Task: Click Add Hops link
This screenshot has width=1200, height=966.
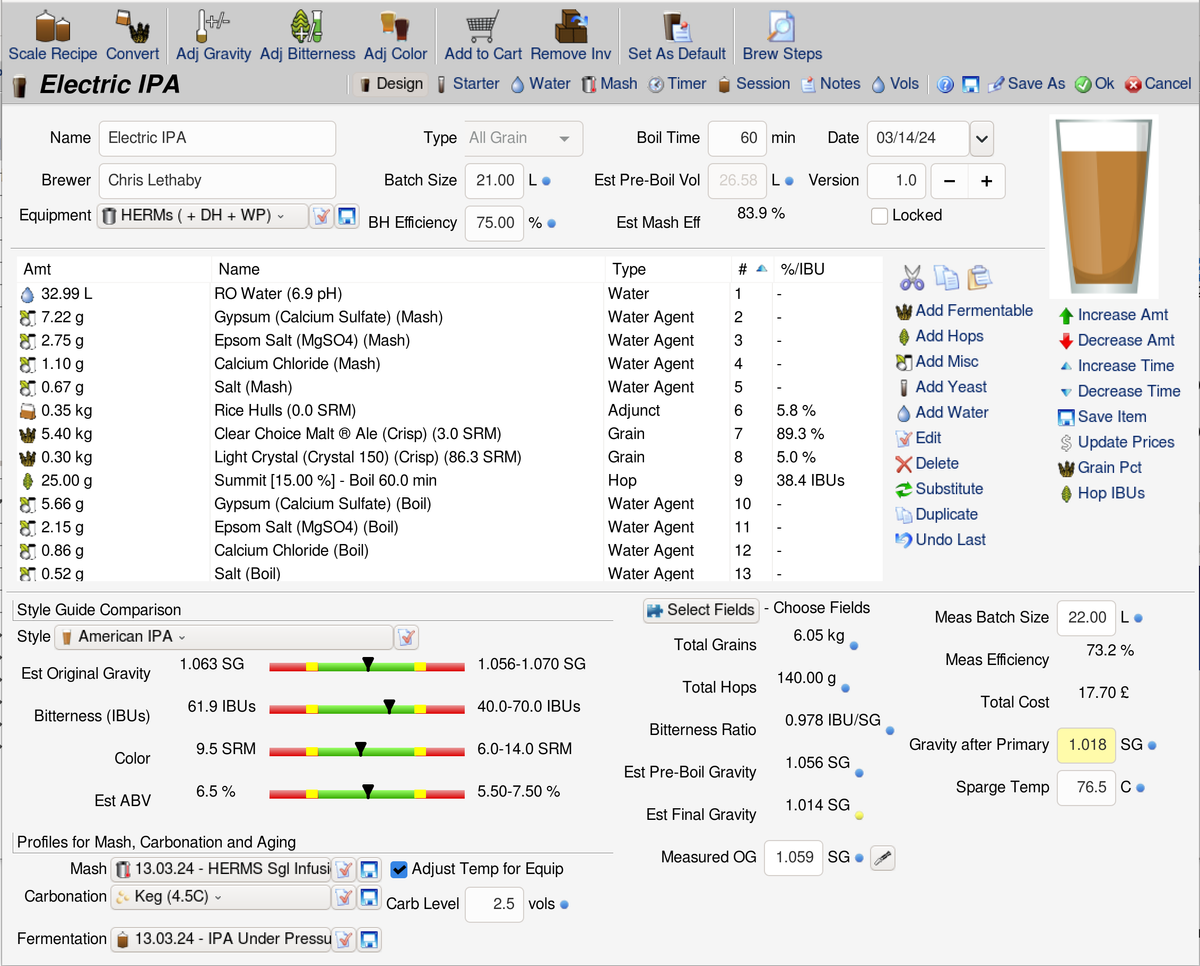Action: point(949,336)
